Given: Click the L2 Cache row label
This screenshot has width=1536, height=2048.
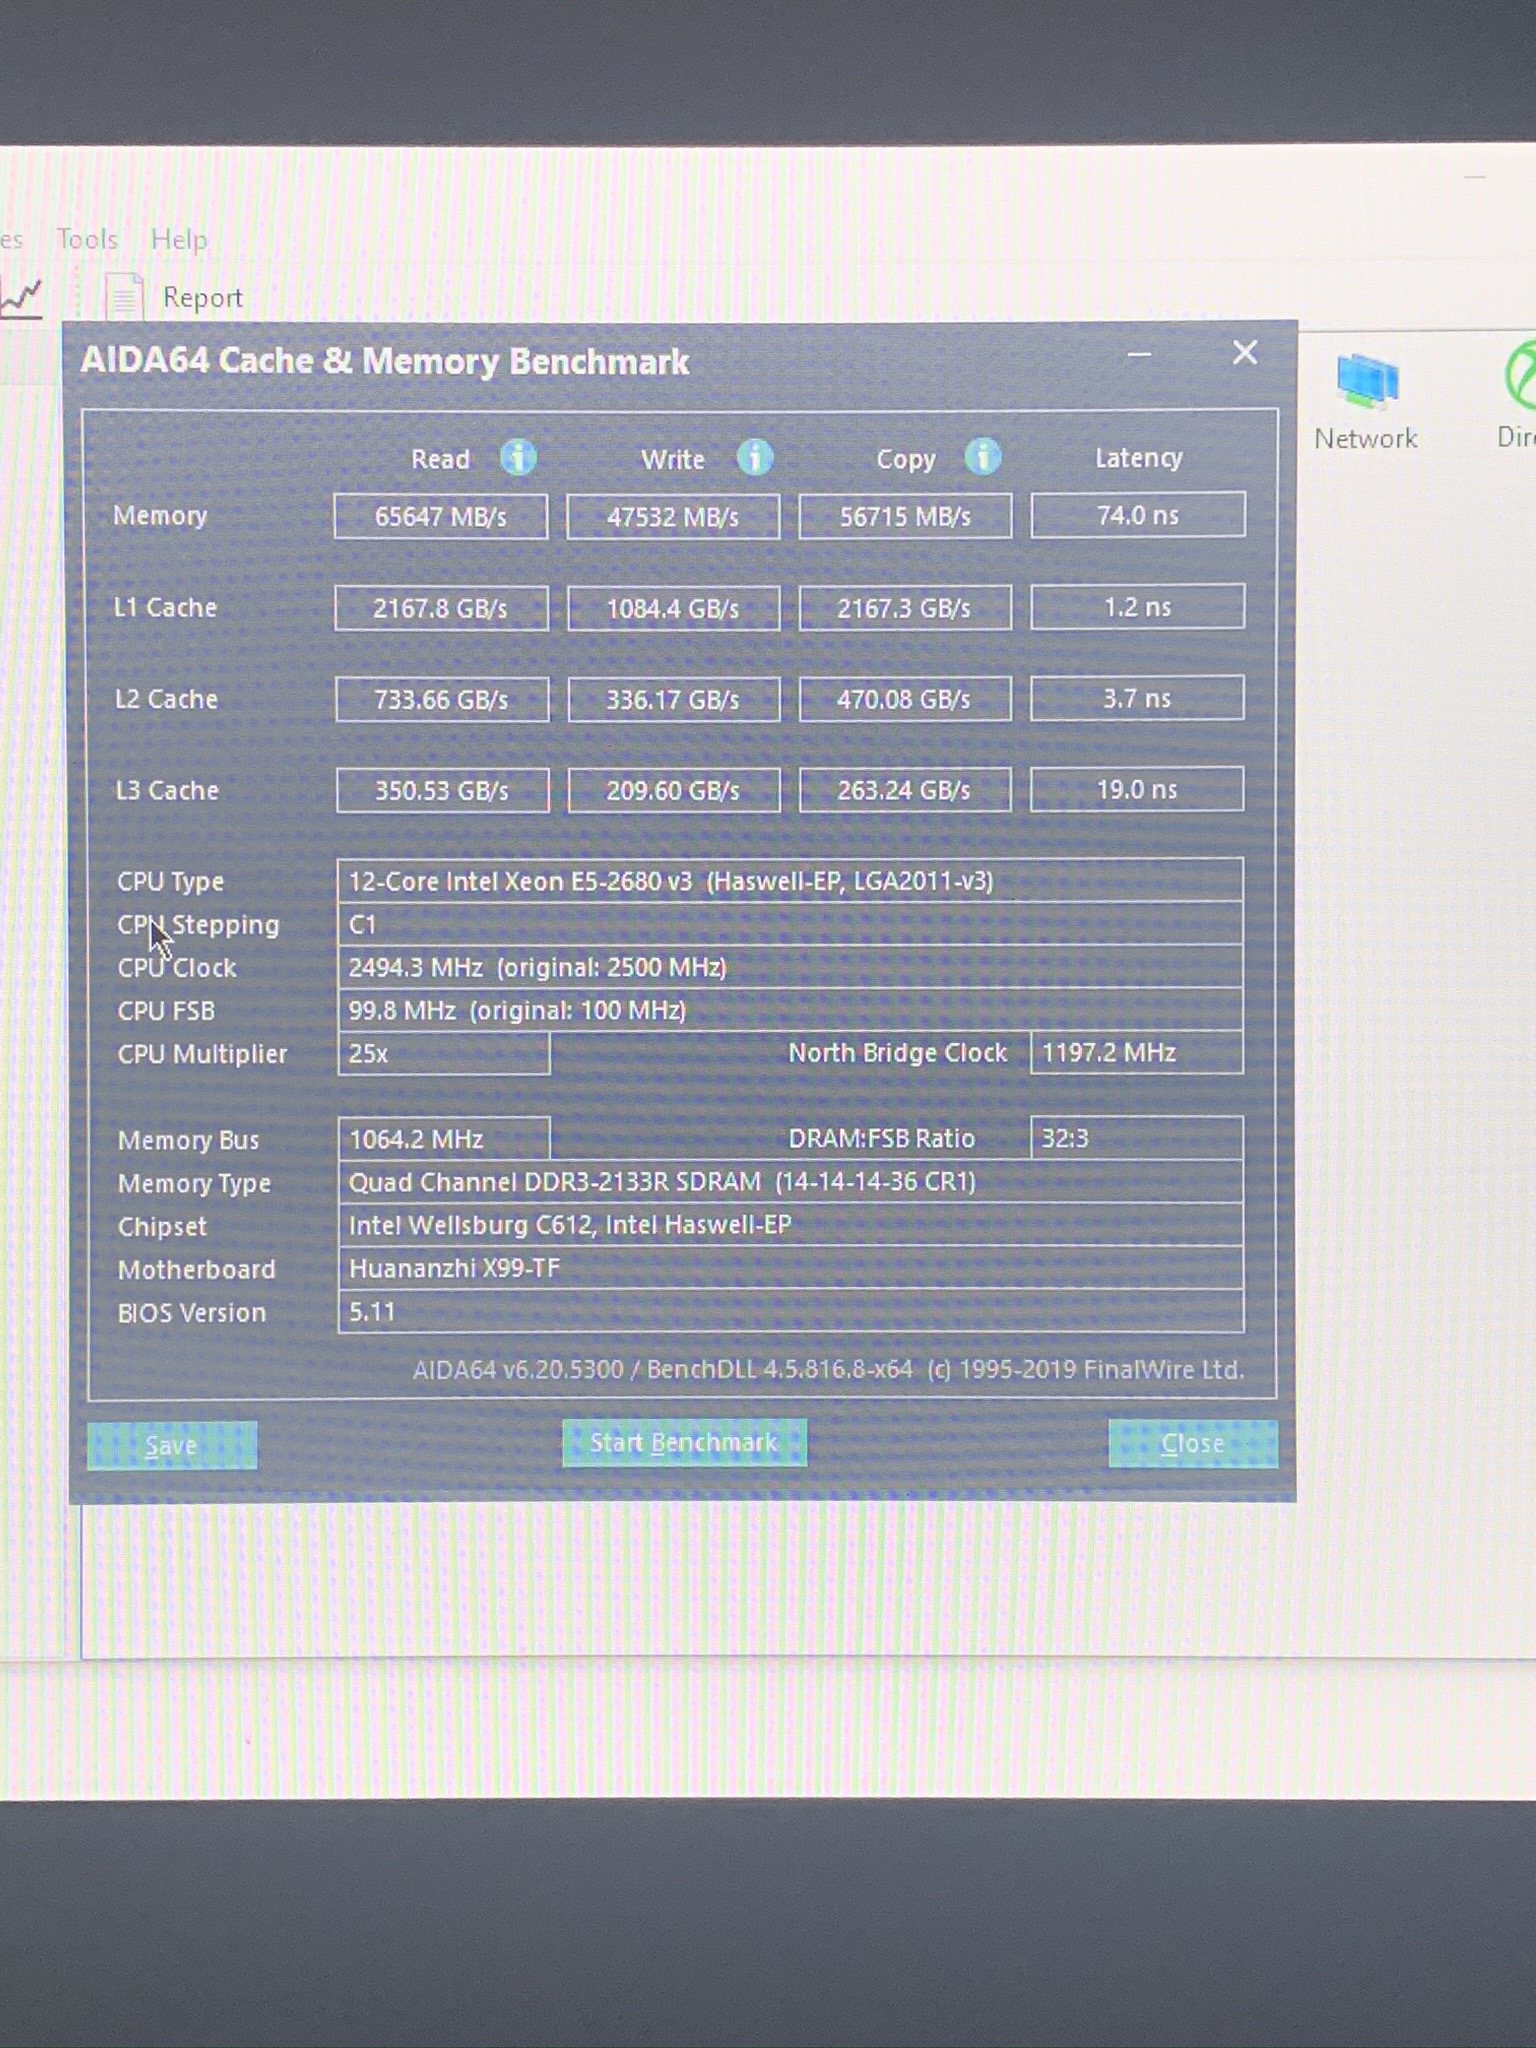Looking at the screenshot, I should pos(166,699).
